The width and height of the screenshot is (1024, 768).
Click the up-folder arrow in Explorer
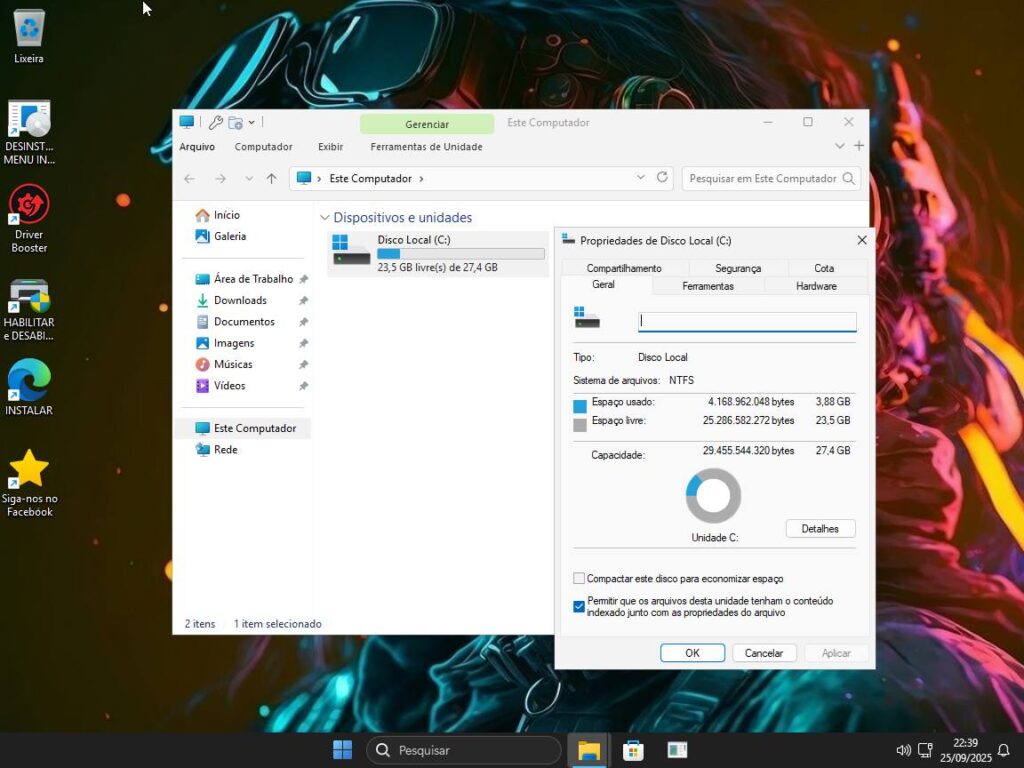[271, 179]
